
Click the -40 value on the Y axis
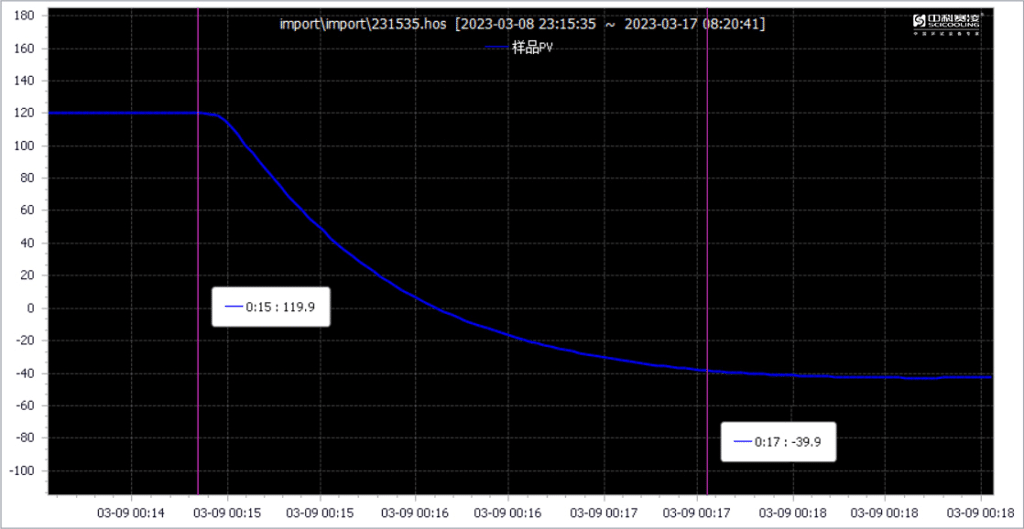point(25,374)
